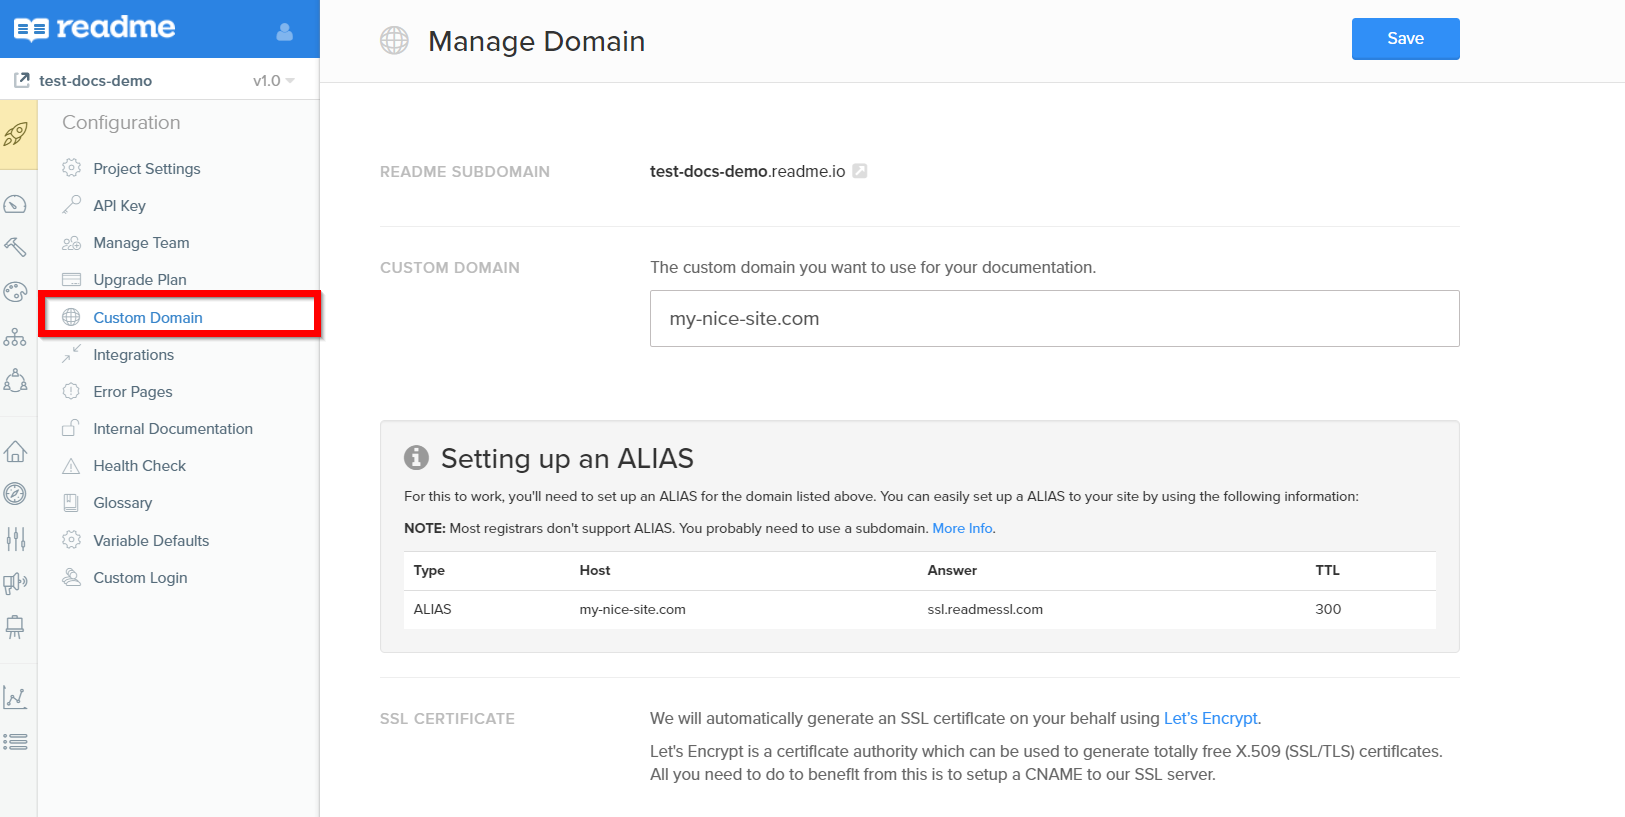Click the readme logo in the header

94,29
